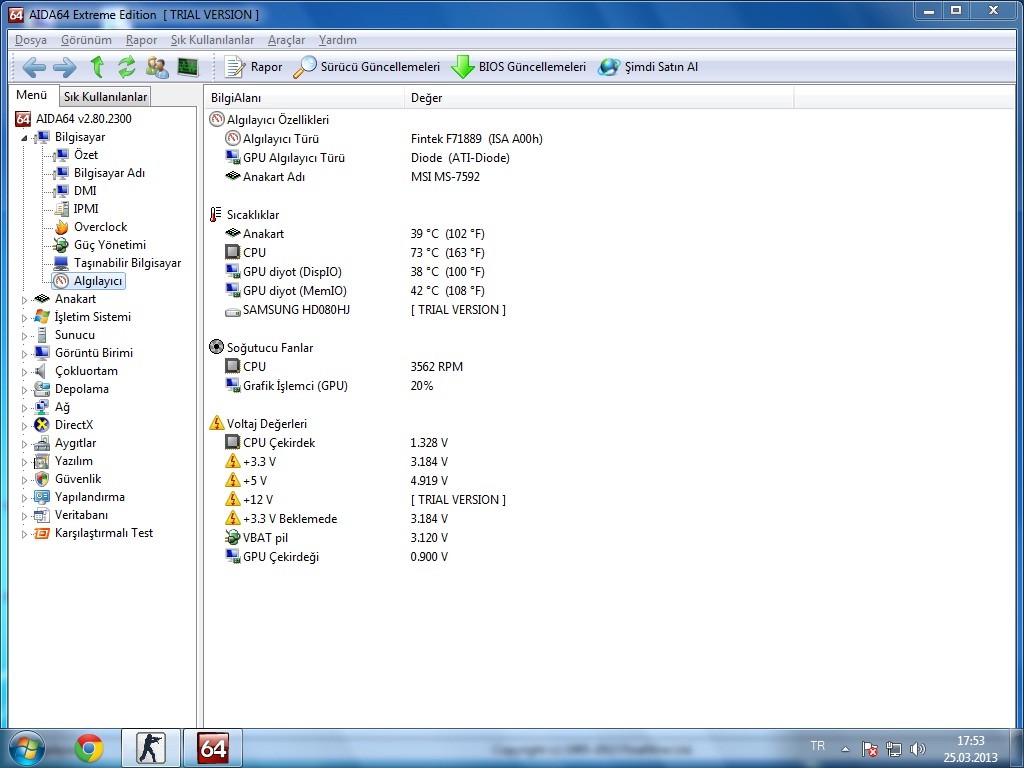The image size is (1024, 768).
Task: Refresh the sensor readings
Action: pyautogui.click(x=127, y=67)
